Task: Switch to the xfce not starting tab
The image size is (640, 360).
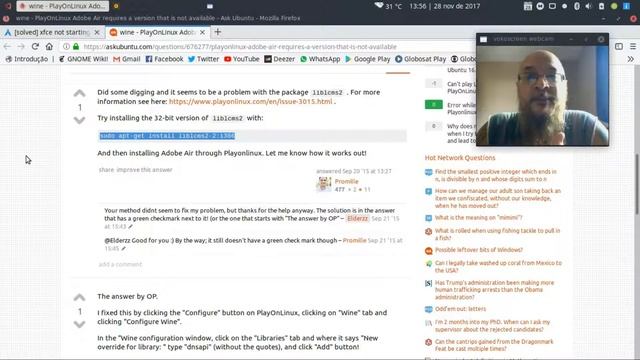Action: pos(52,32)
